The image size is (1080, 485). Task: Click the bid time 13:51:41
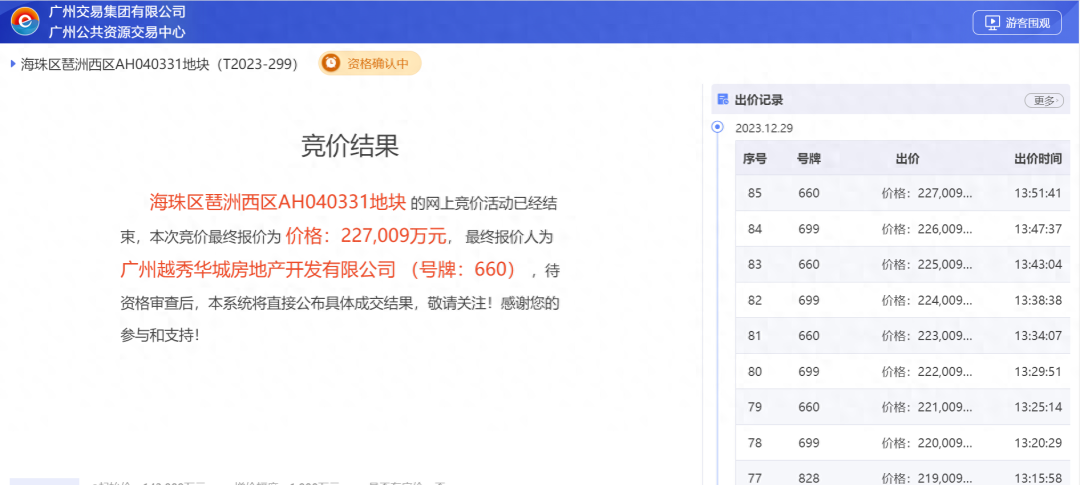click(x=1038, y=193)
